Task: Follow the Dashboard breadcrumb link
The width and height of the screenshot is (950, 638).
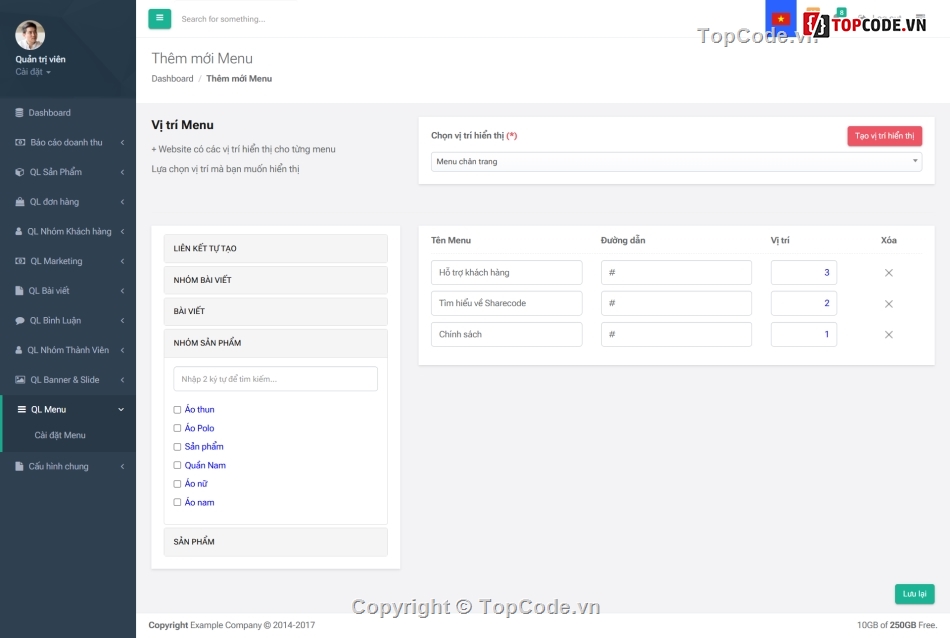Action: 172,79
